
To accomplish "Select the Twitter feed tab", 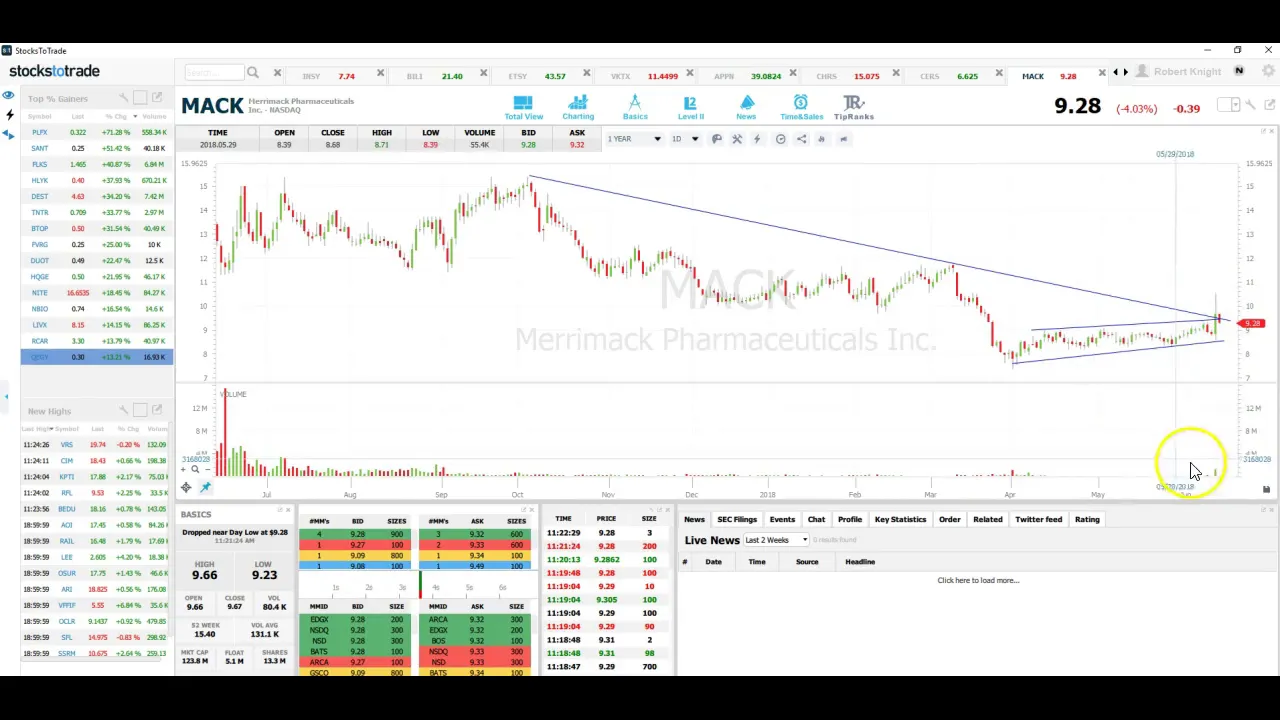I will pos(1038,519).
